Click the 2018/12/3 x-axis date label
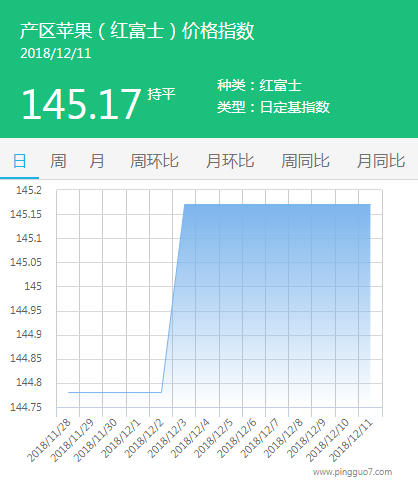 pos(167,439)
